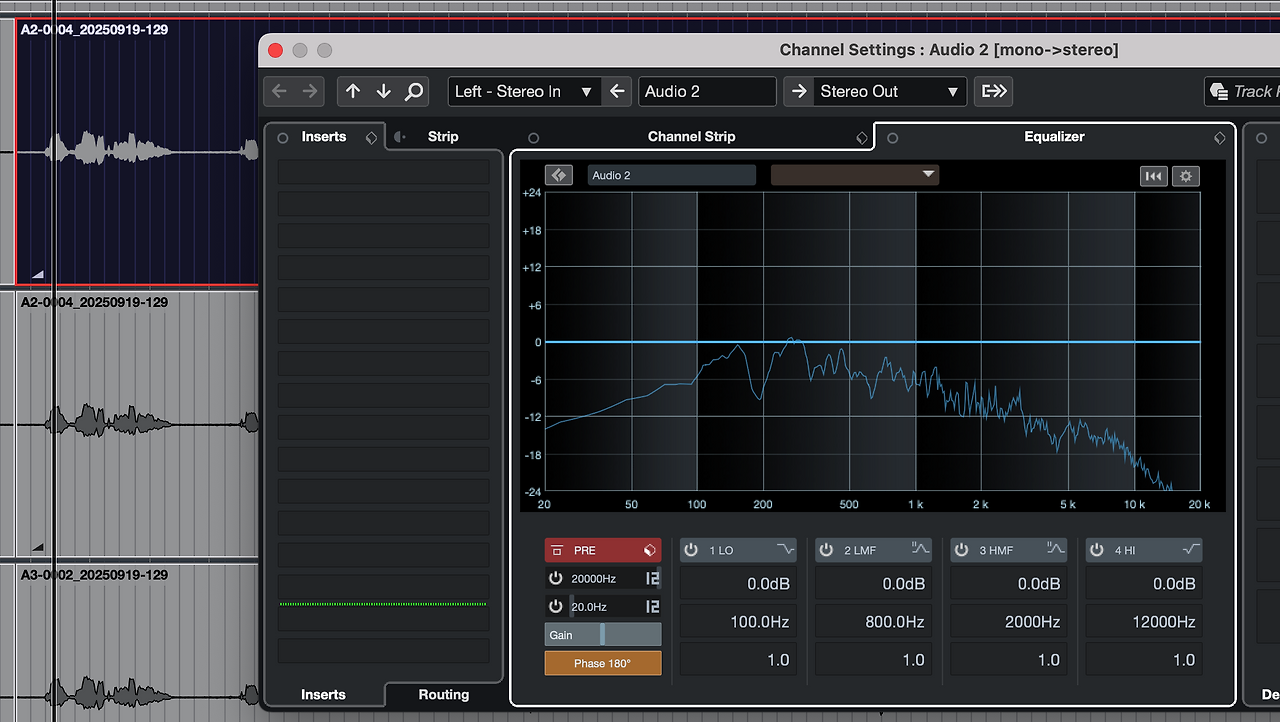Image resolution: width=1280 pixels, height=722 pixels.
Task: Click the Inserts preset diamond icon
Action: point(371,137)
